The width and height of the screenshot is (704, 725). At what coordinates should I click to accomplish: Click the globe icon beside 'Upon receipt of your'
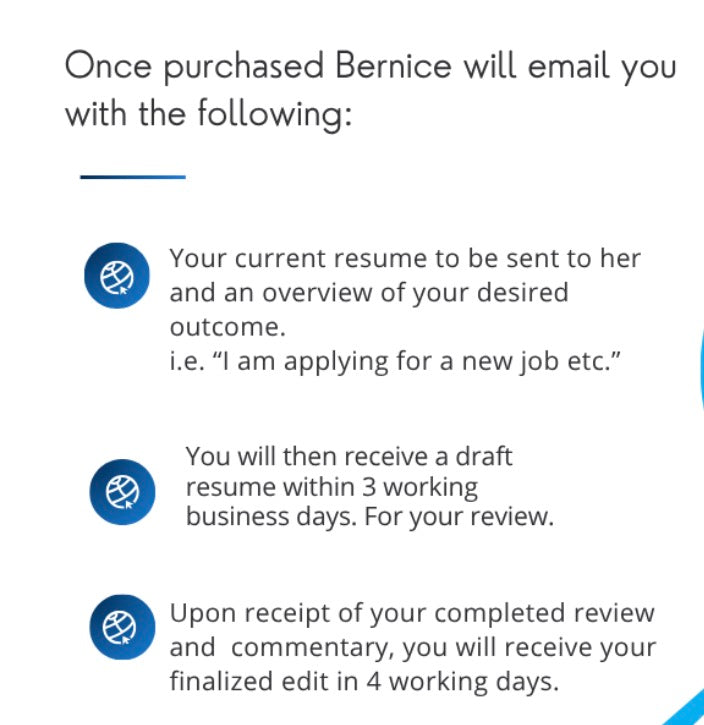click(x=122, y=628)
